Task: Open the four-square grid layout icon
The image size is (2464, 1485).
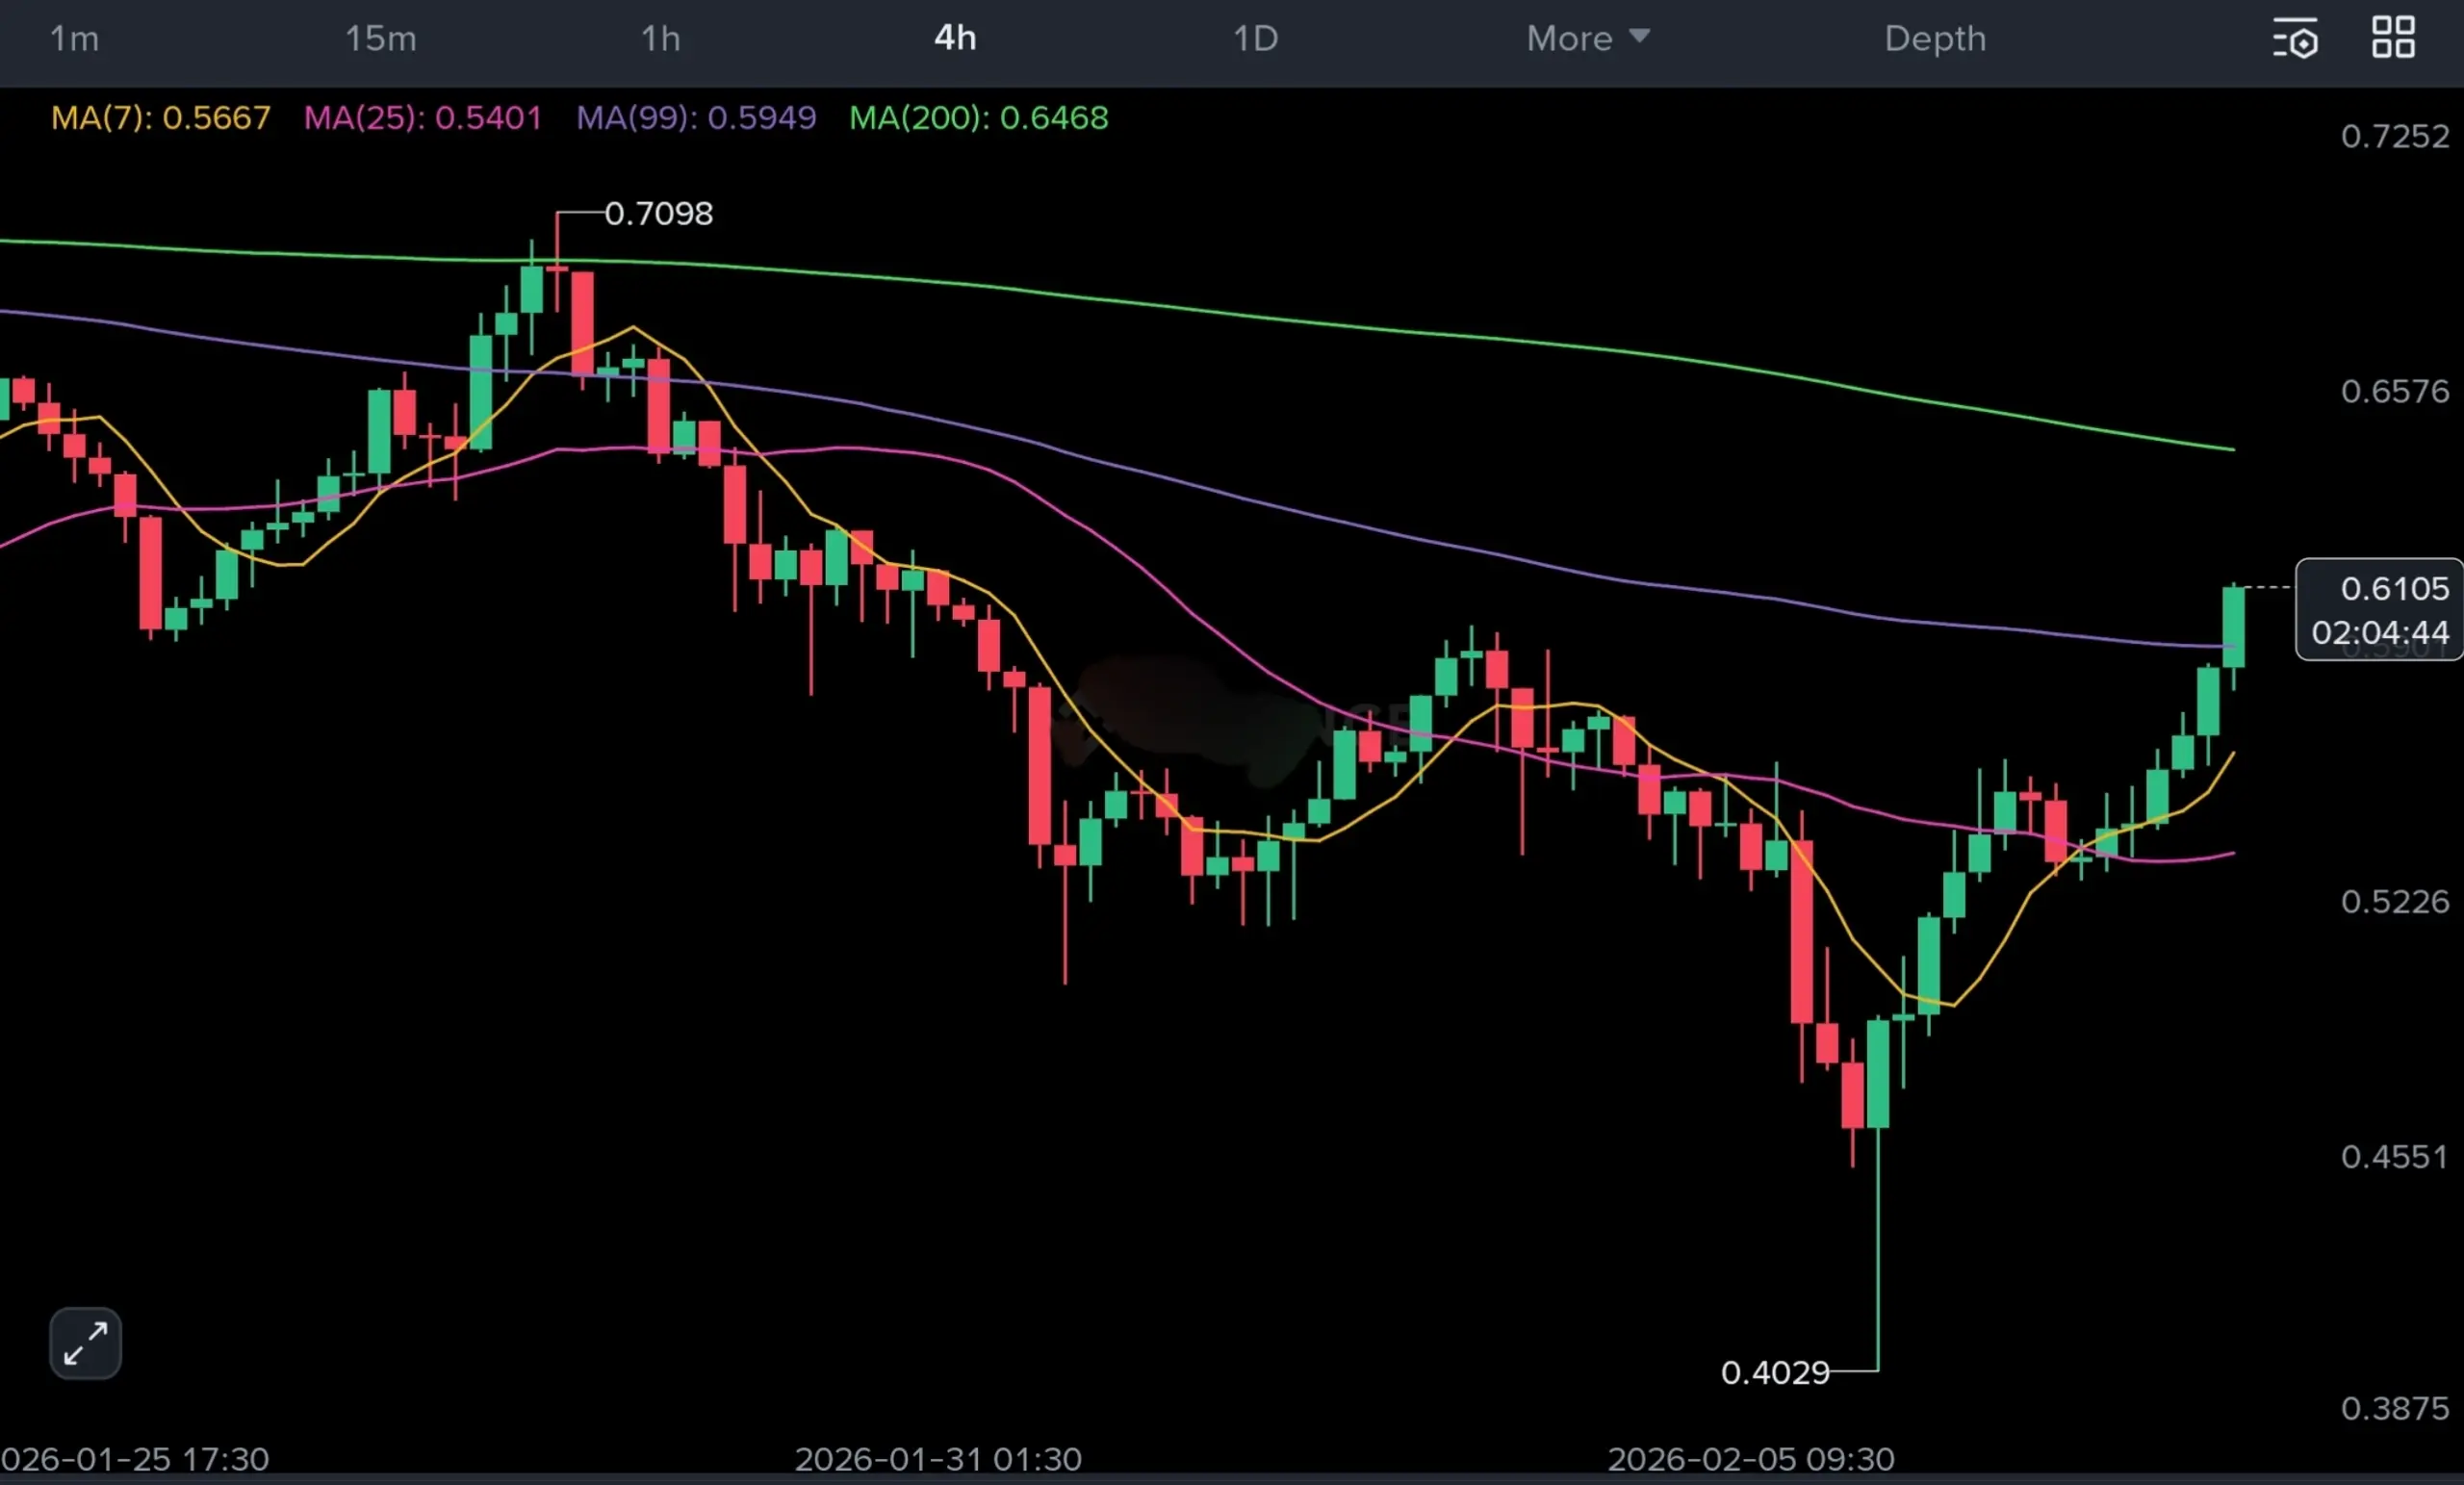Action: coord(2393,38)
